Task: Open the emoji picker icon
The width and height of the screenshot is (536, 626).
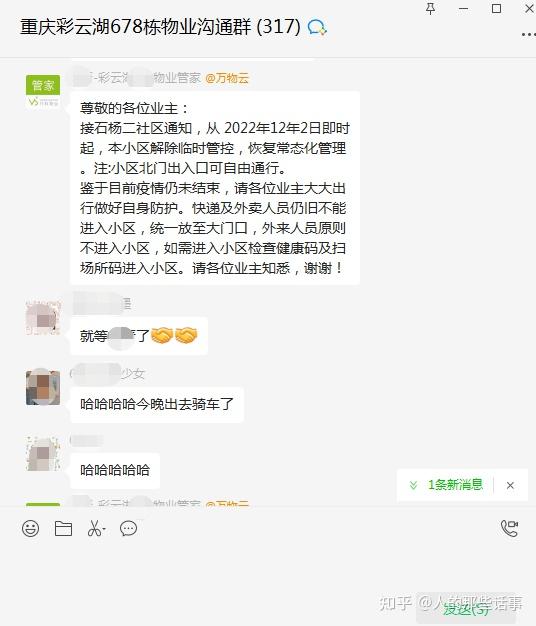Action: click(x=30, y=529)
